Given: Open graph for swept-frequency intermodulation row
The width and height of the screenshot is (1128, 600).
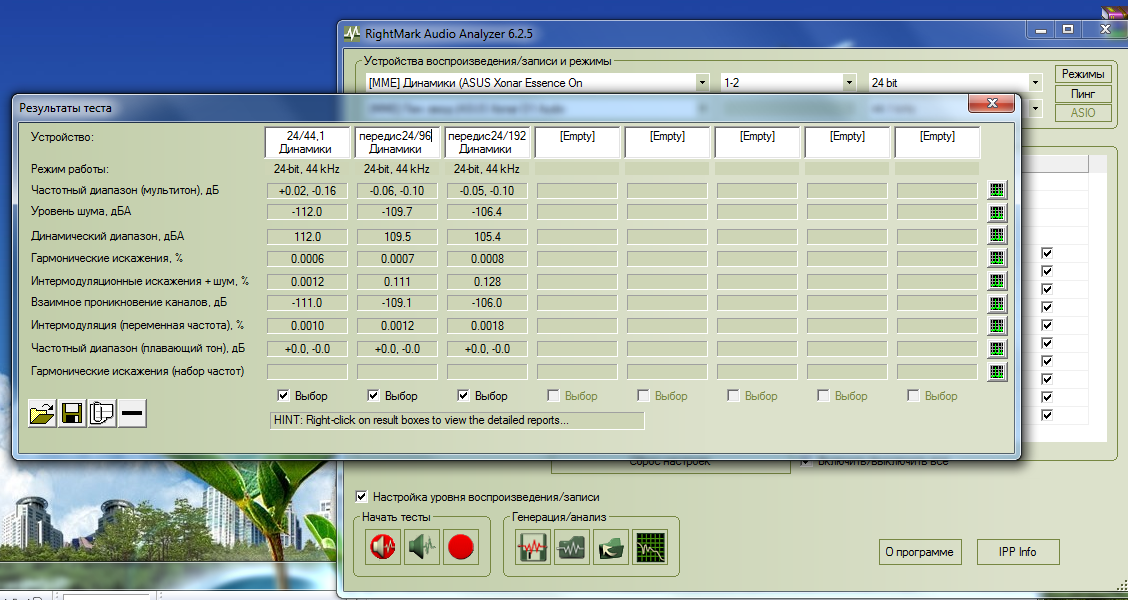Looking at the screenshot, I should pyautogui.click(x=996, y=326).
